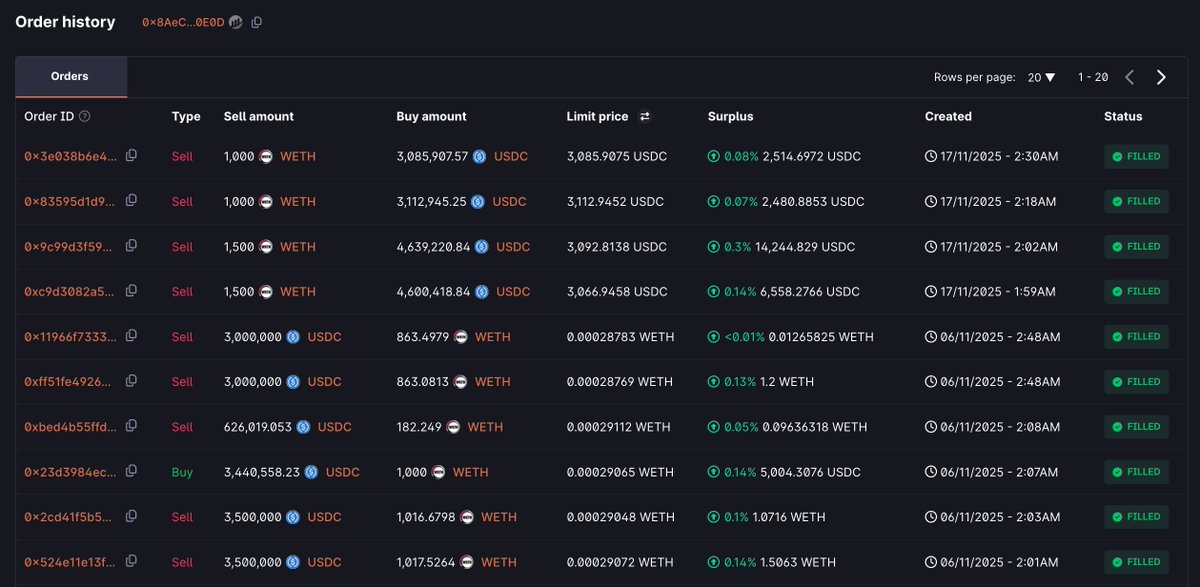Copy order ID 0x524e11e13f
Image resolution: width=1200 pixels, height=587 pixels.
[x=131, y=561]
